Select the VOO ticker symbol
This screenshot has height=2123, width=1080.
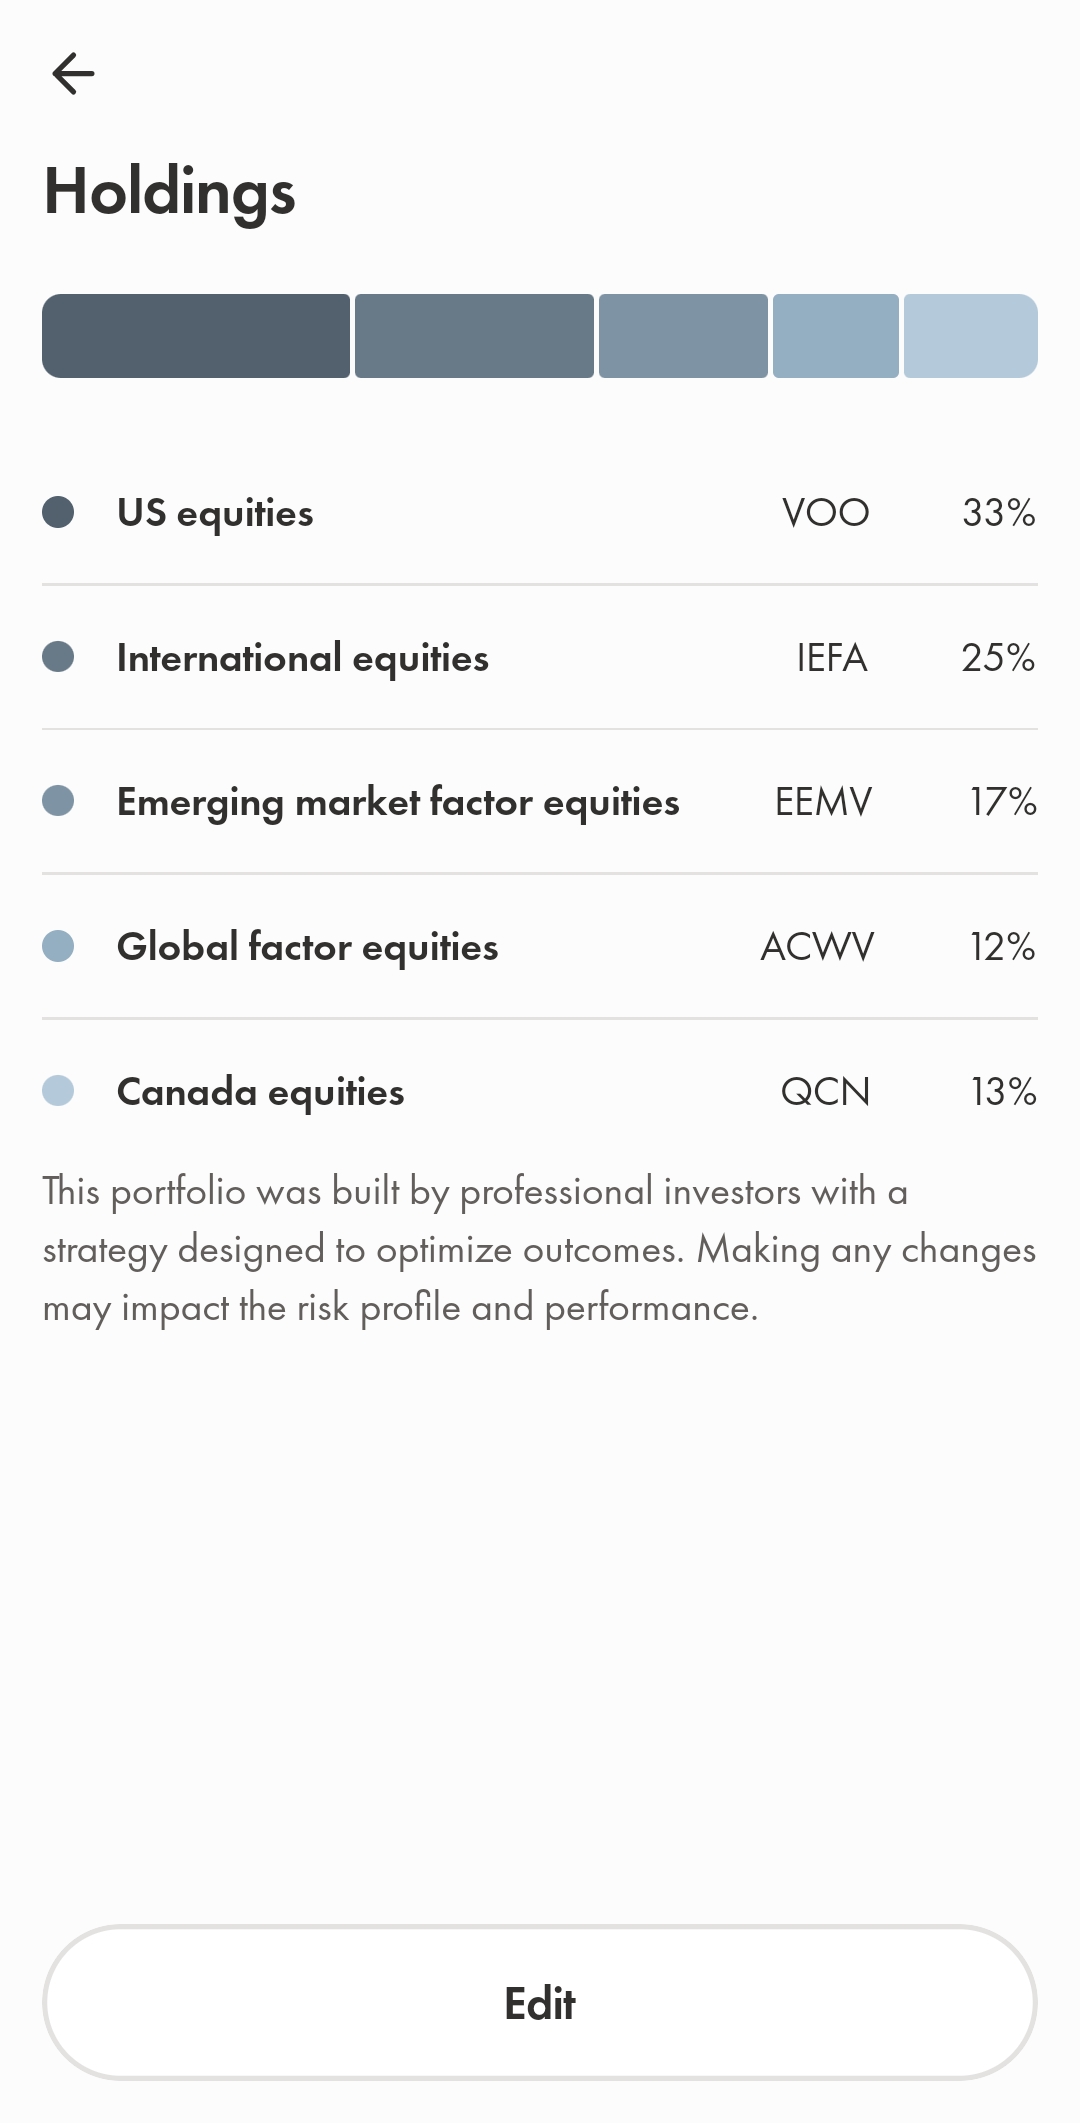pyautogui.click(x=826, y=513)
